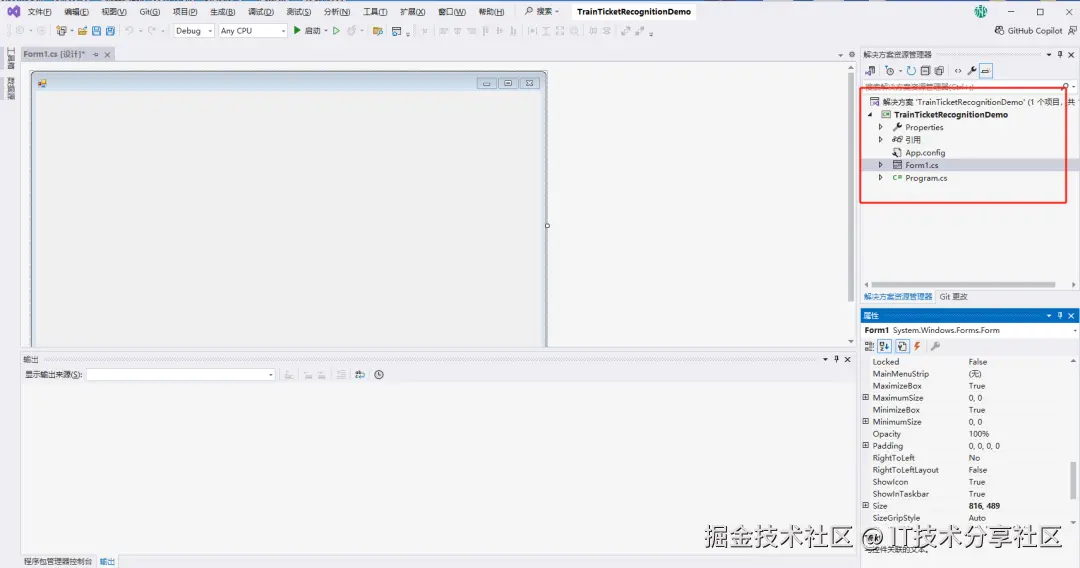Switch to the Git 更改 tab
This screenshot has height=568, width=1080.
[x=953, y=297]
